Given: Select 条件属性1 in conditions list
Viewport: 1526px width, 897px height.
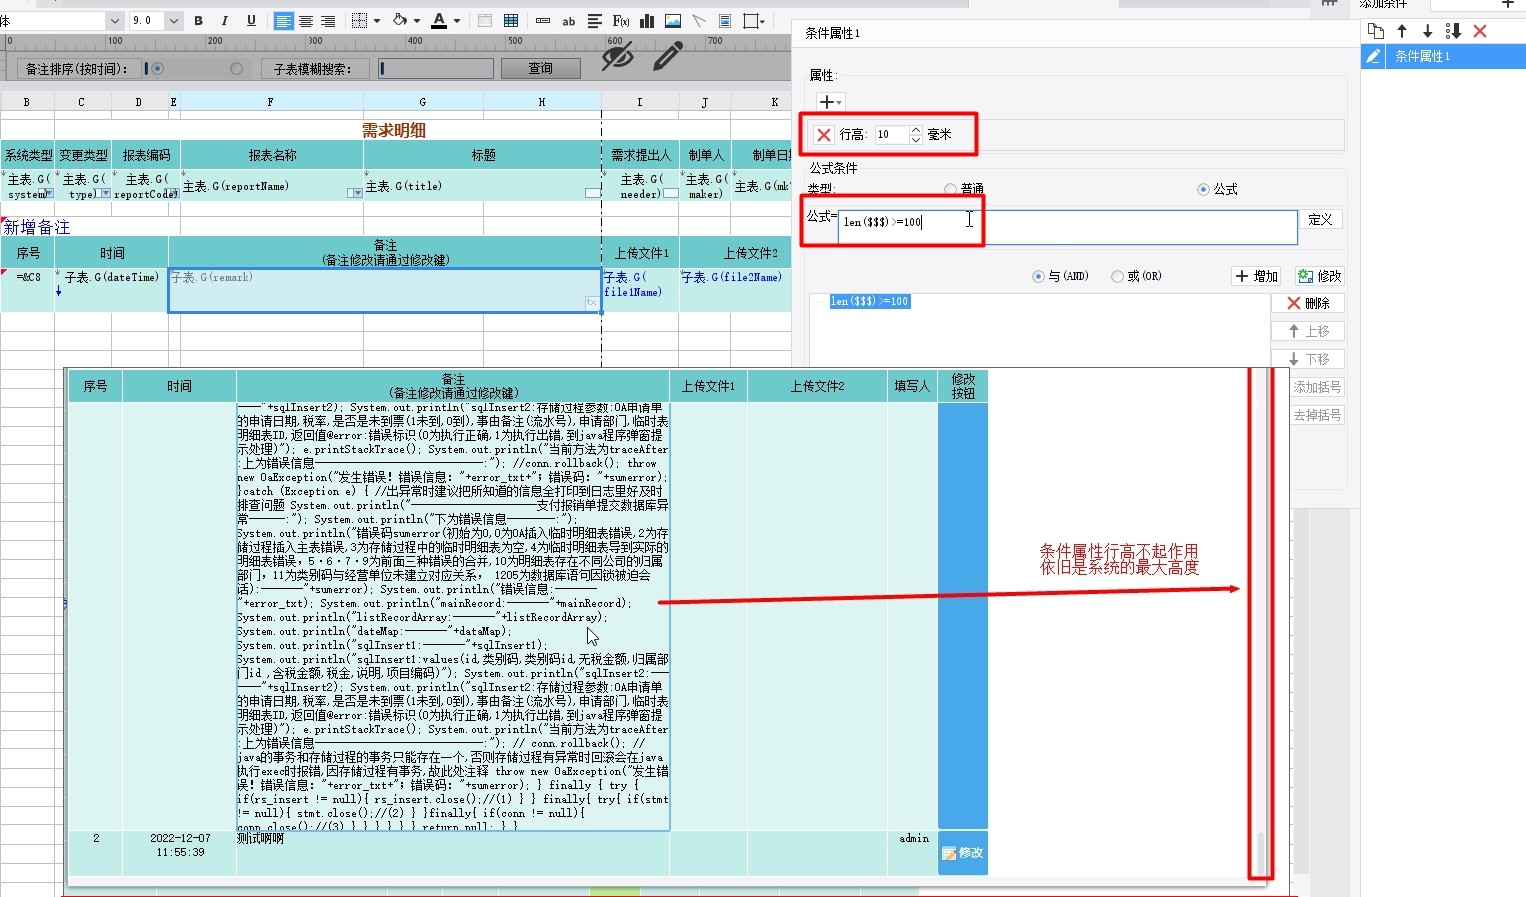Looking at the screenshot, I should pos(1443,57).
